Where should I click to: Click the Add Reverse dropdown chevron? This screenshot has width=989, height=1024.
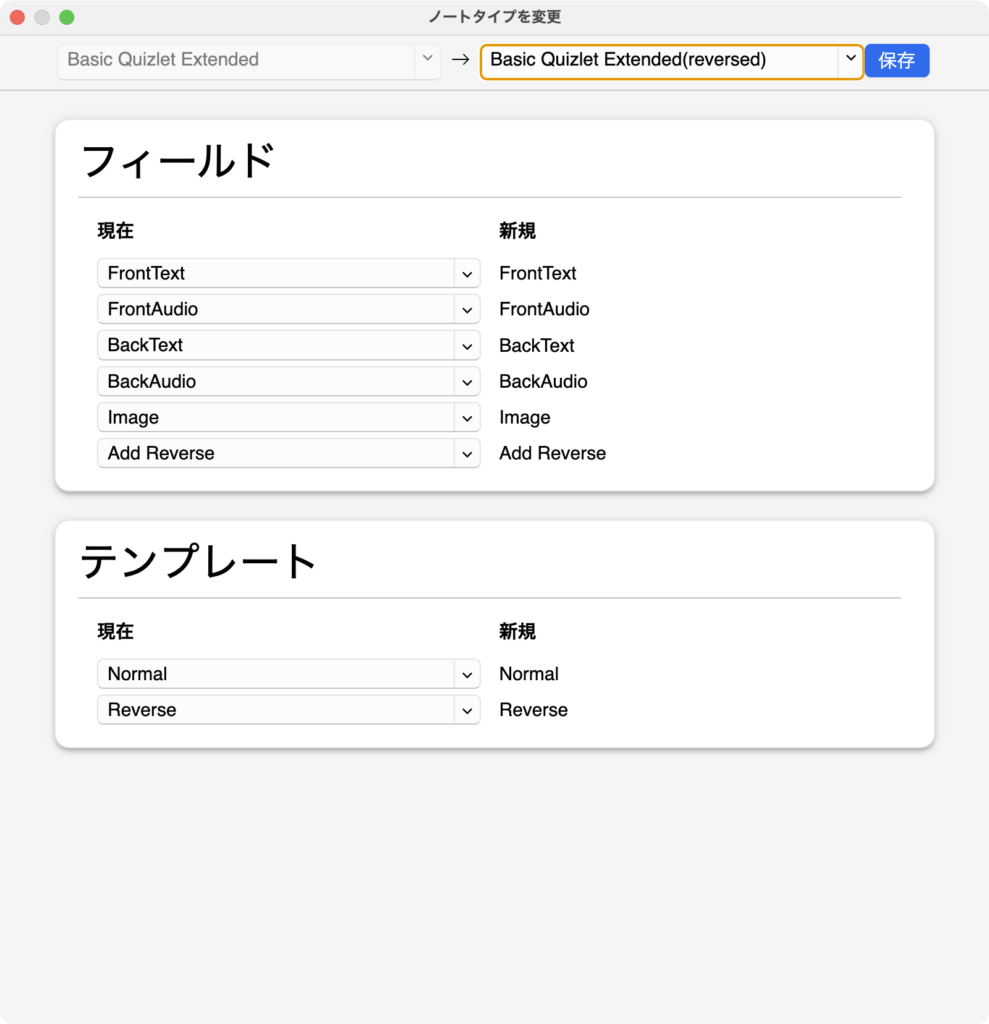click(x=467, y=453)
